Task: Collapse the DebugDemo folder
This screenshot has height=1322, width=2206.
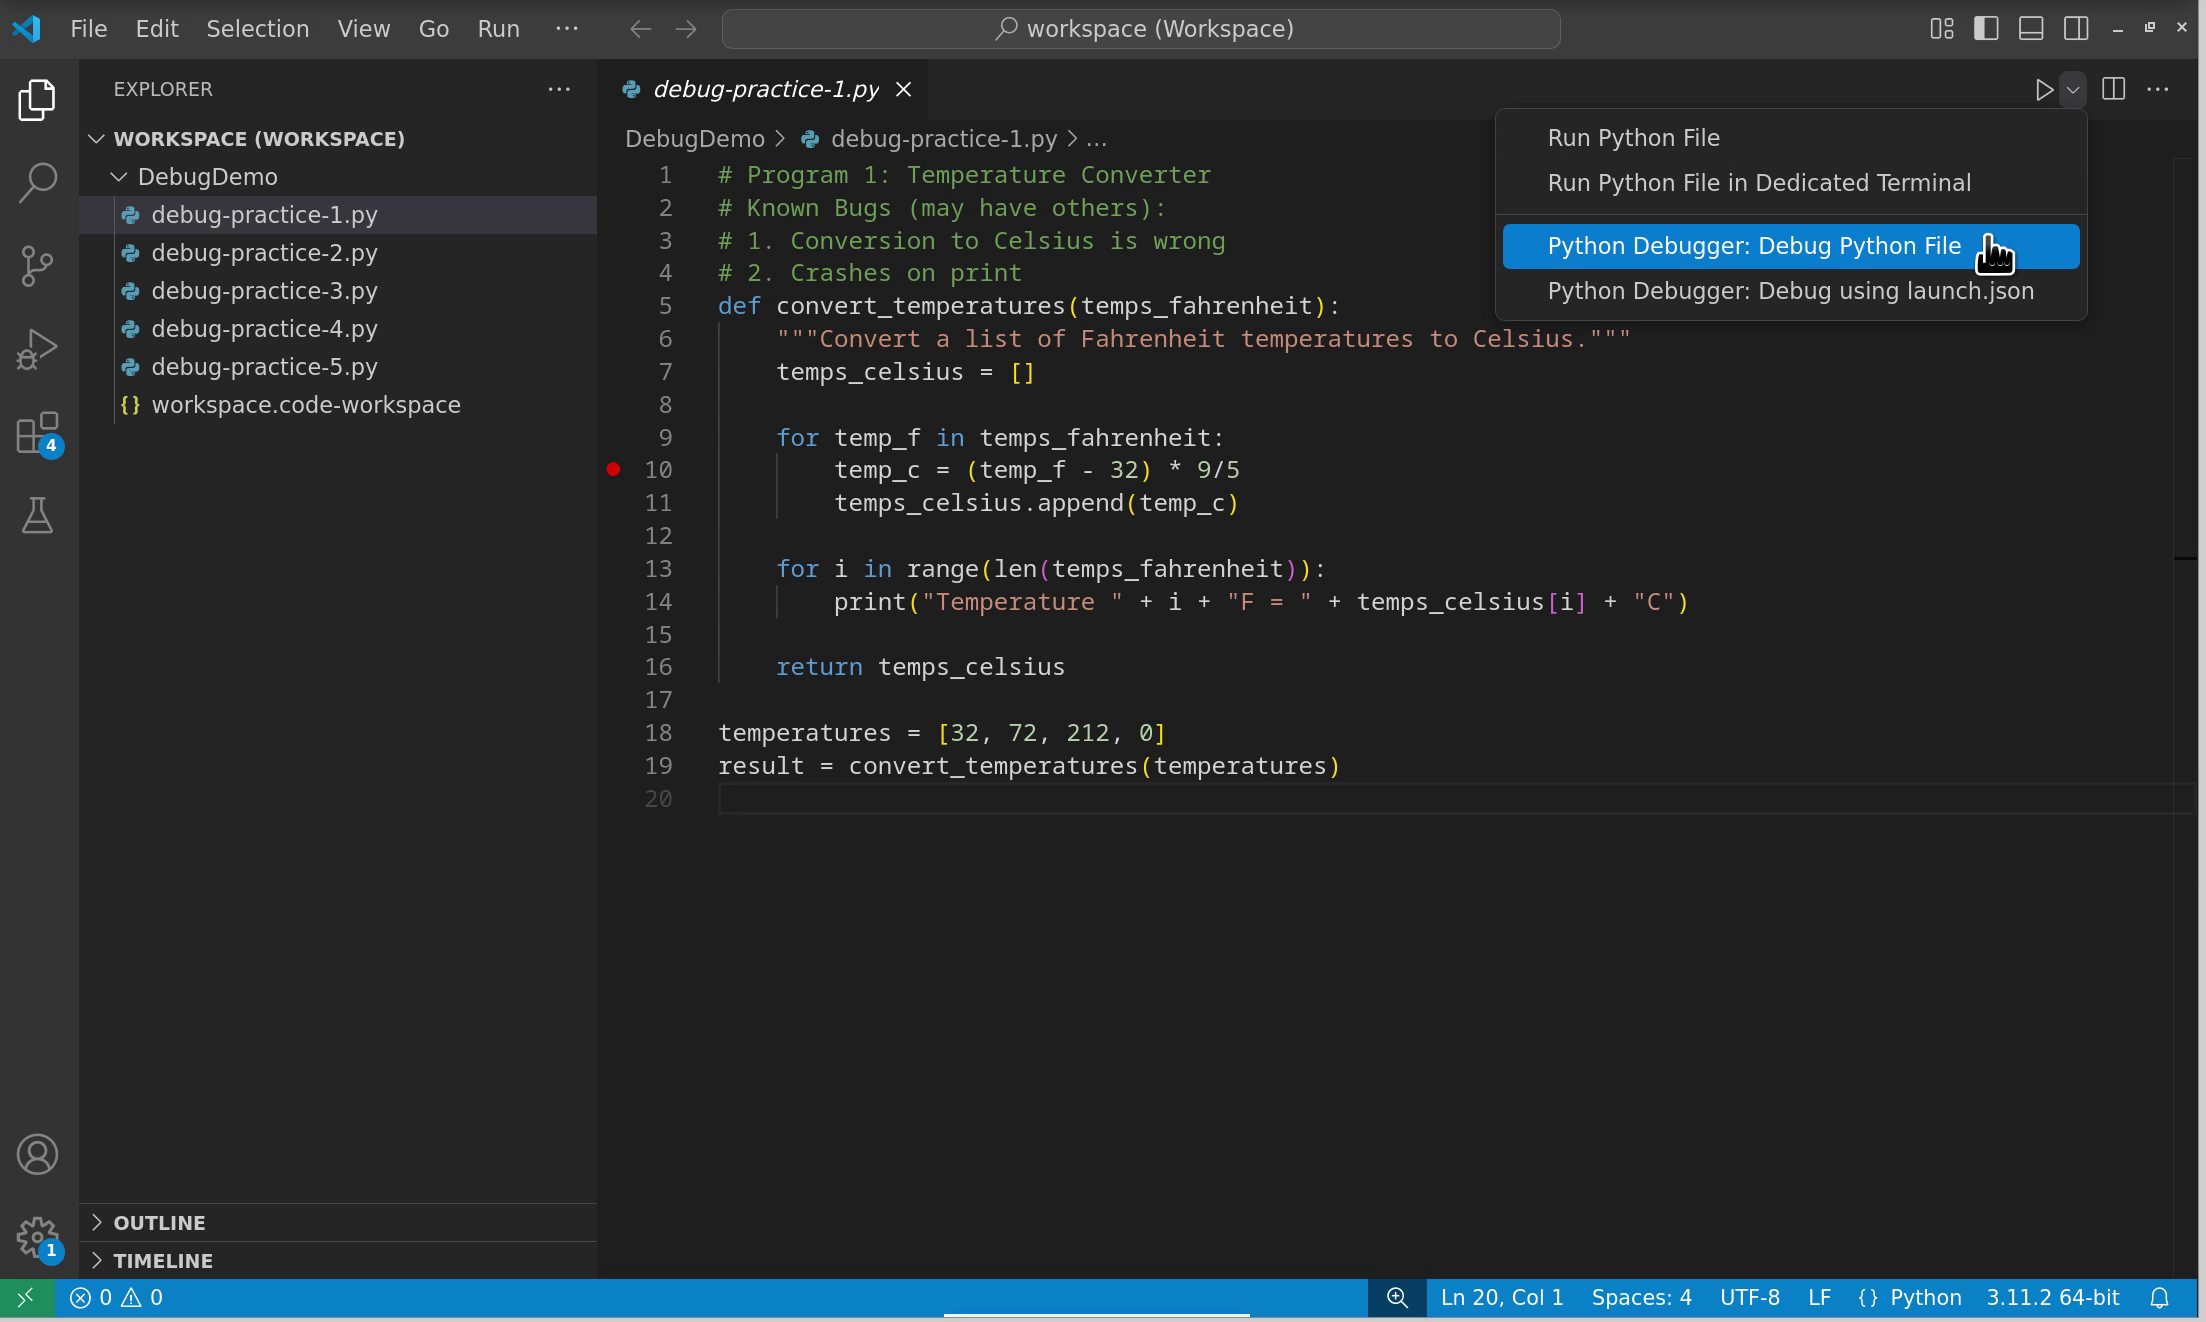Action: click(207, 177)
